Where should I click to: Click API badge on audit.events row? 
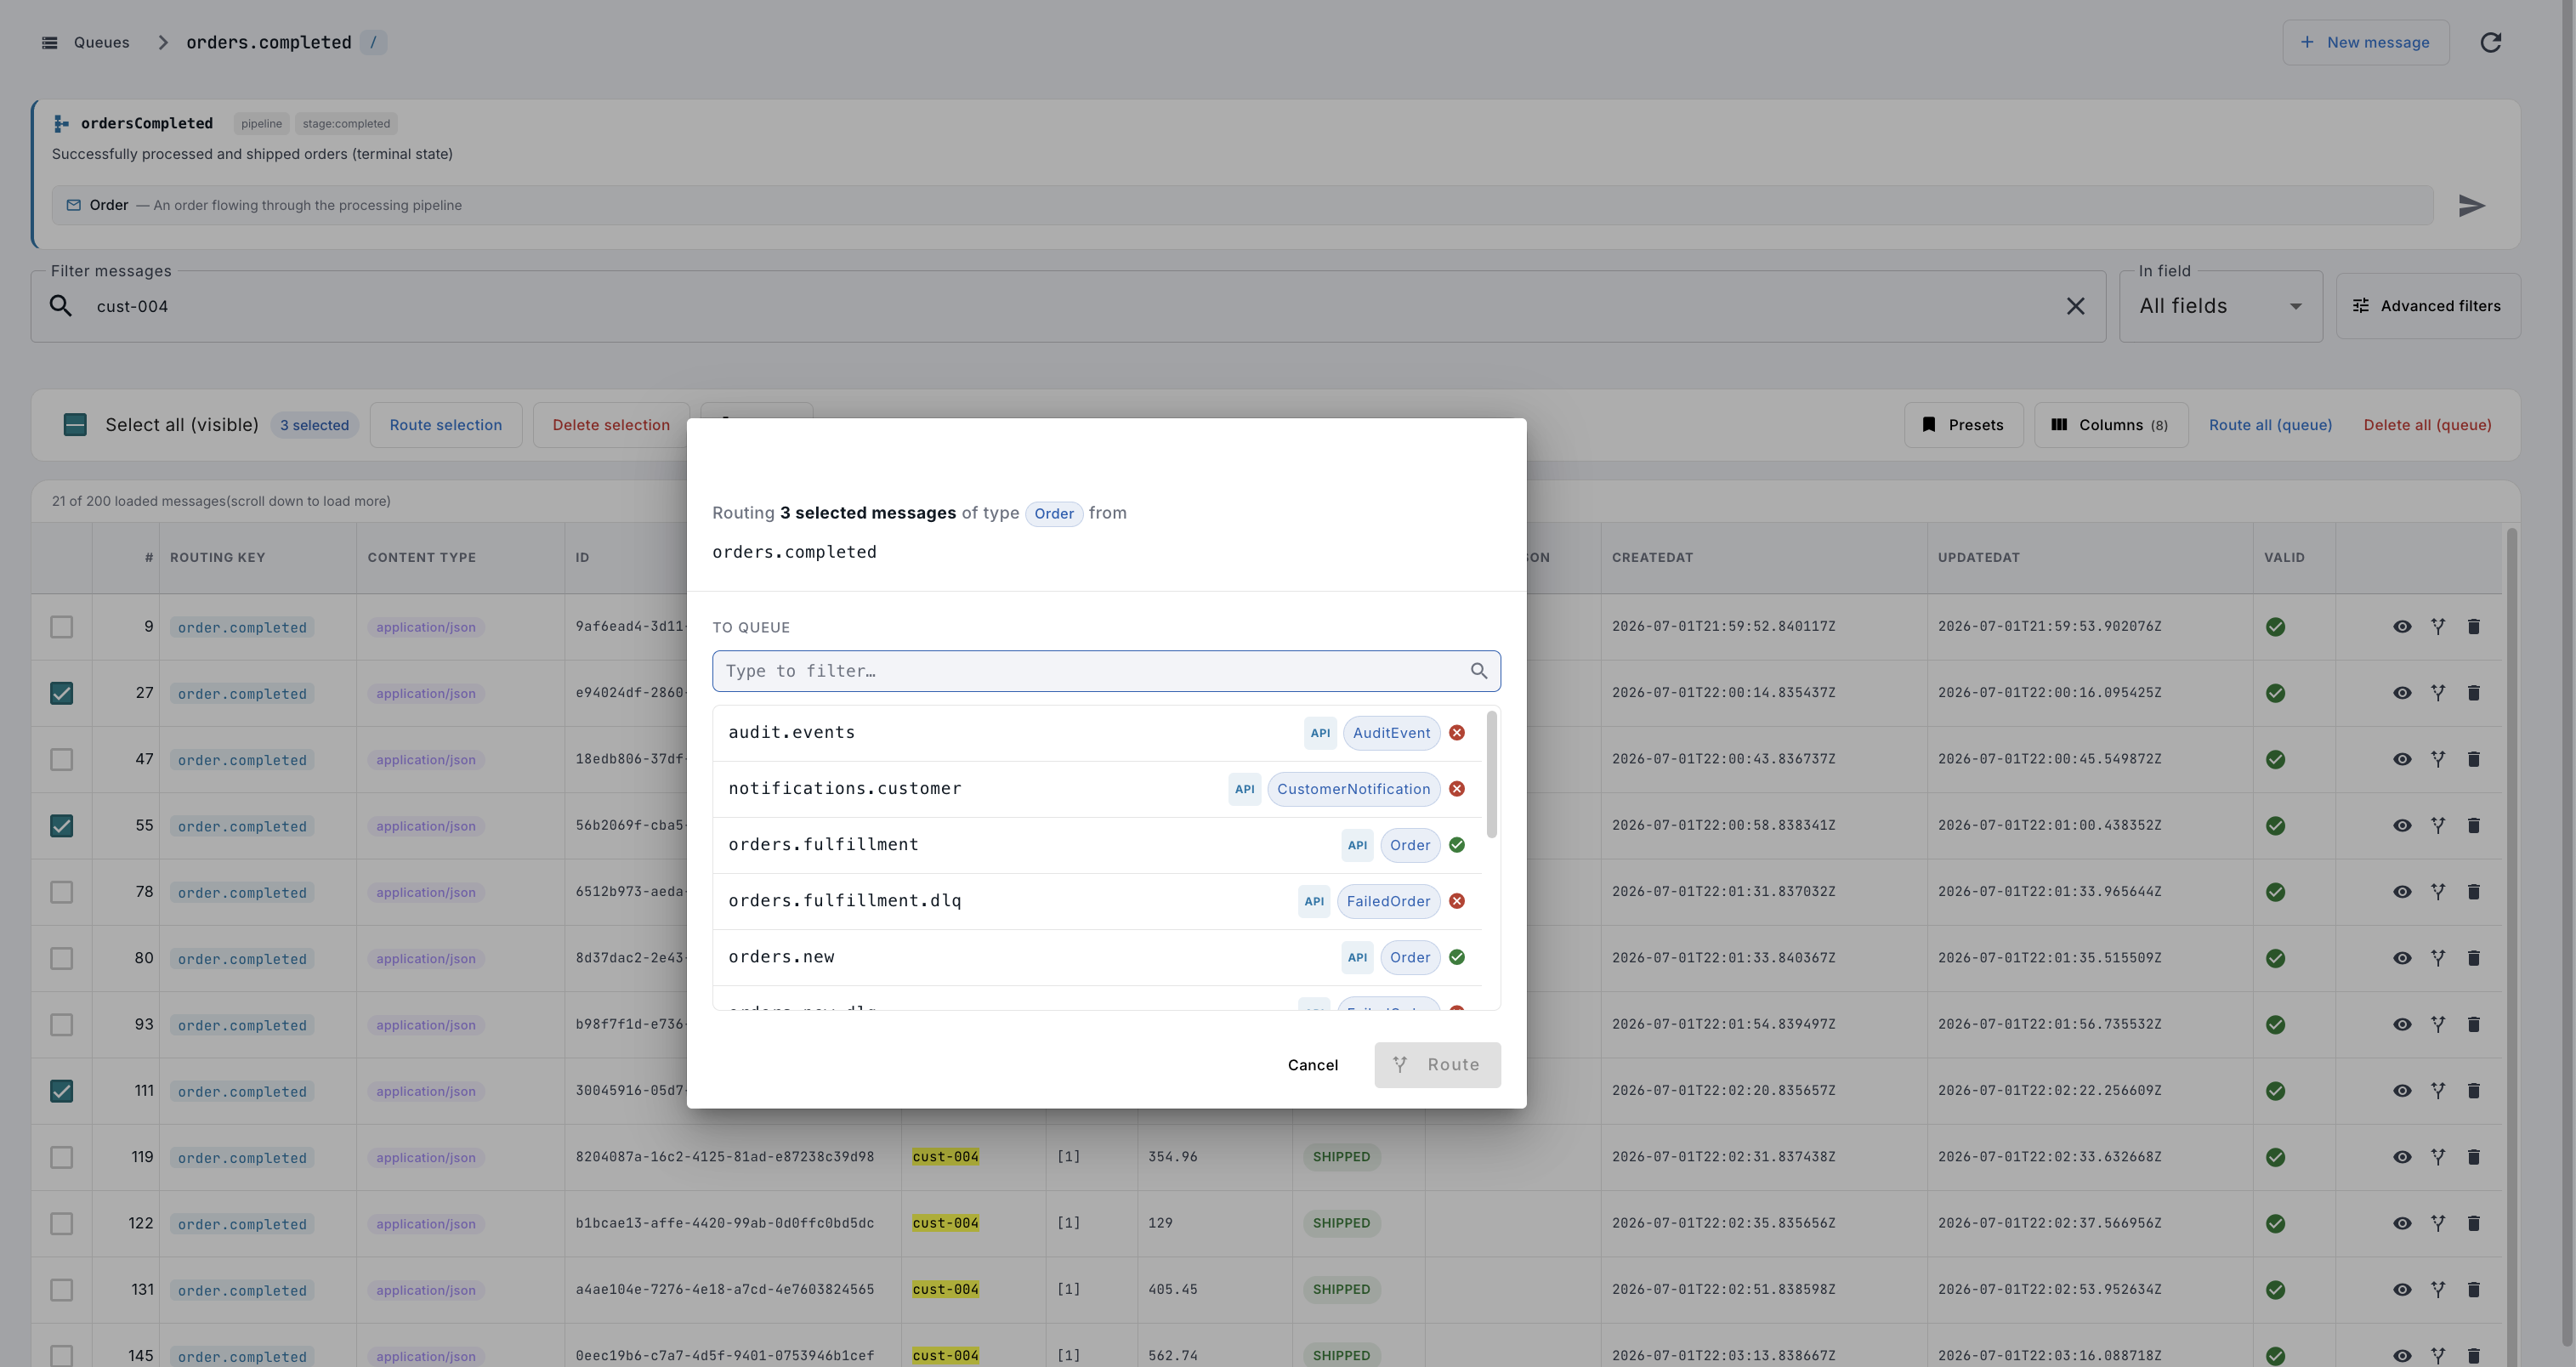coord(1320,733)
